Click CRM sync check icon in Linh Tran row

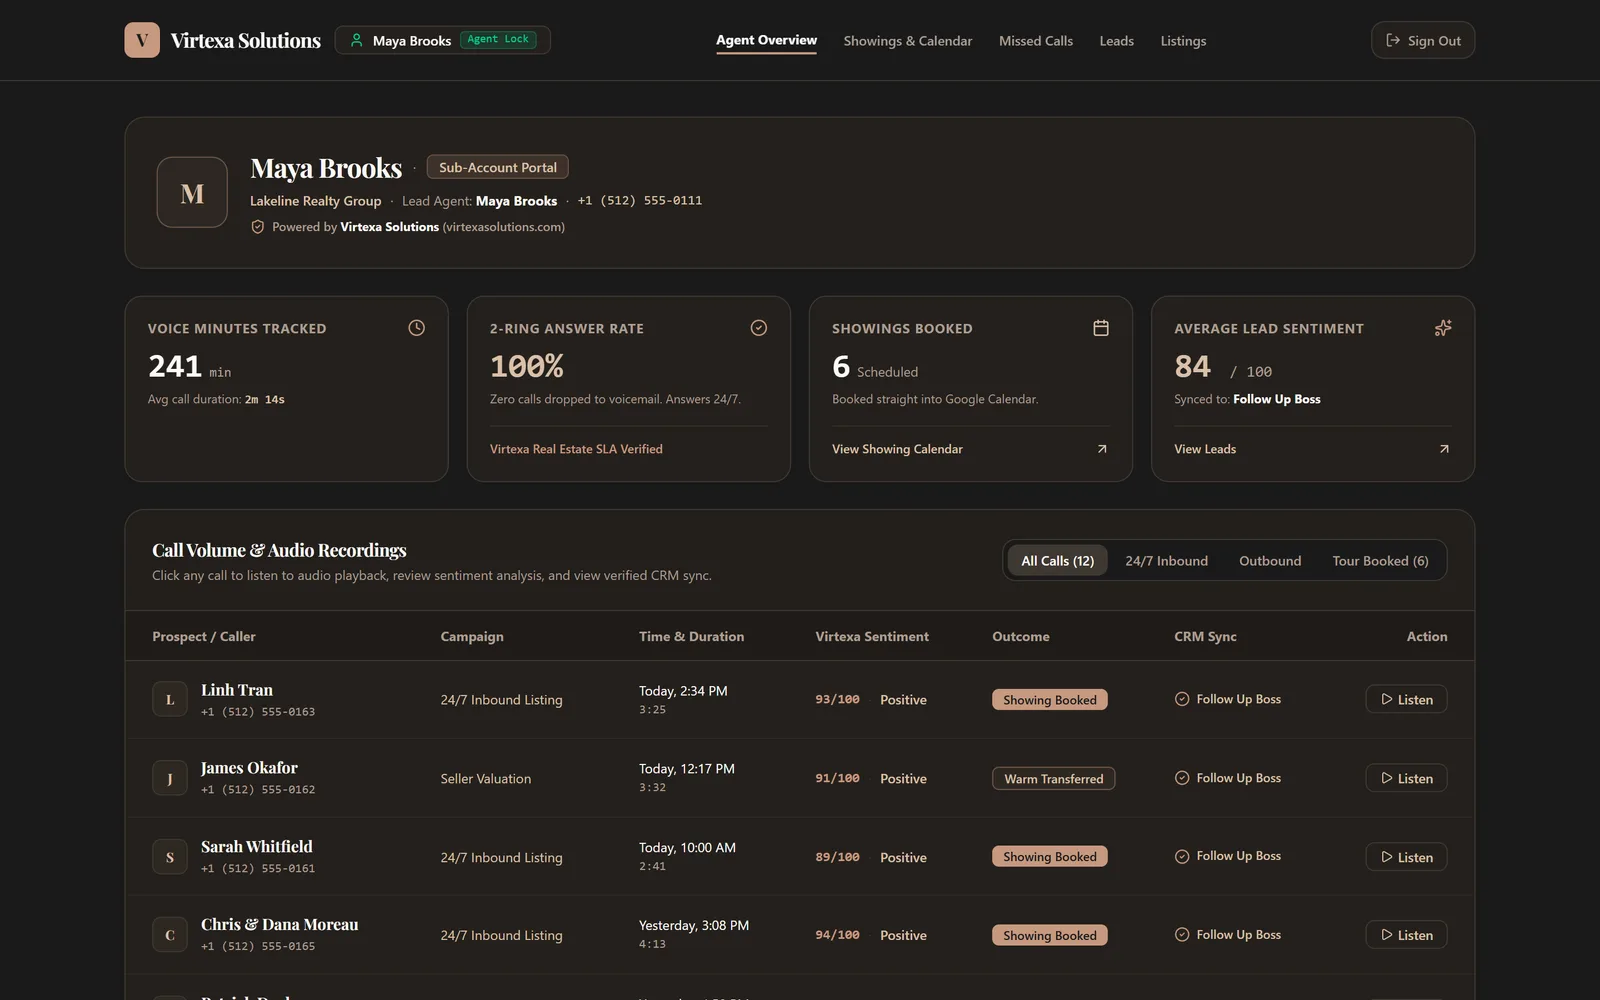1182,699
